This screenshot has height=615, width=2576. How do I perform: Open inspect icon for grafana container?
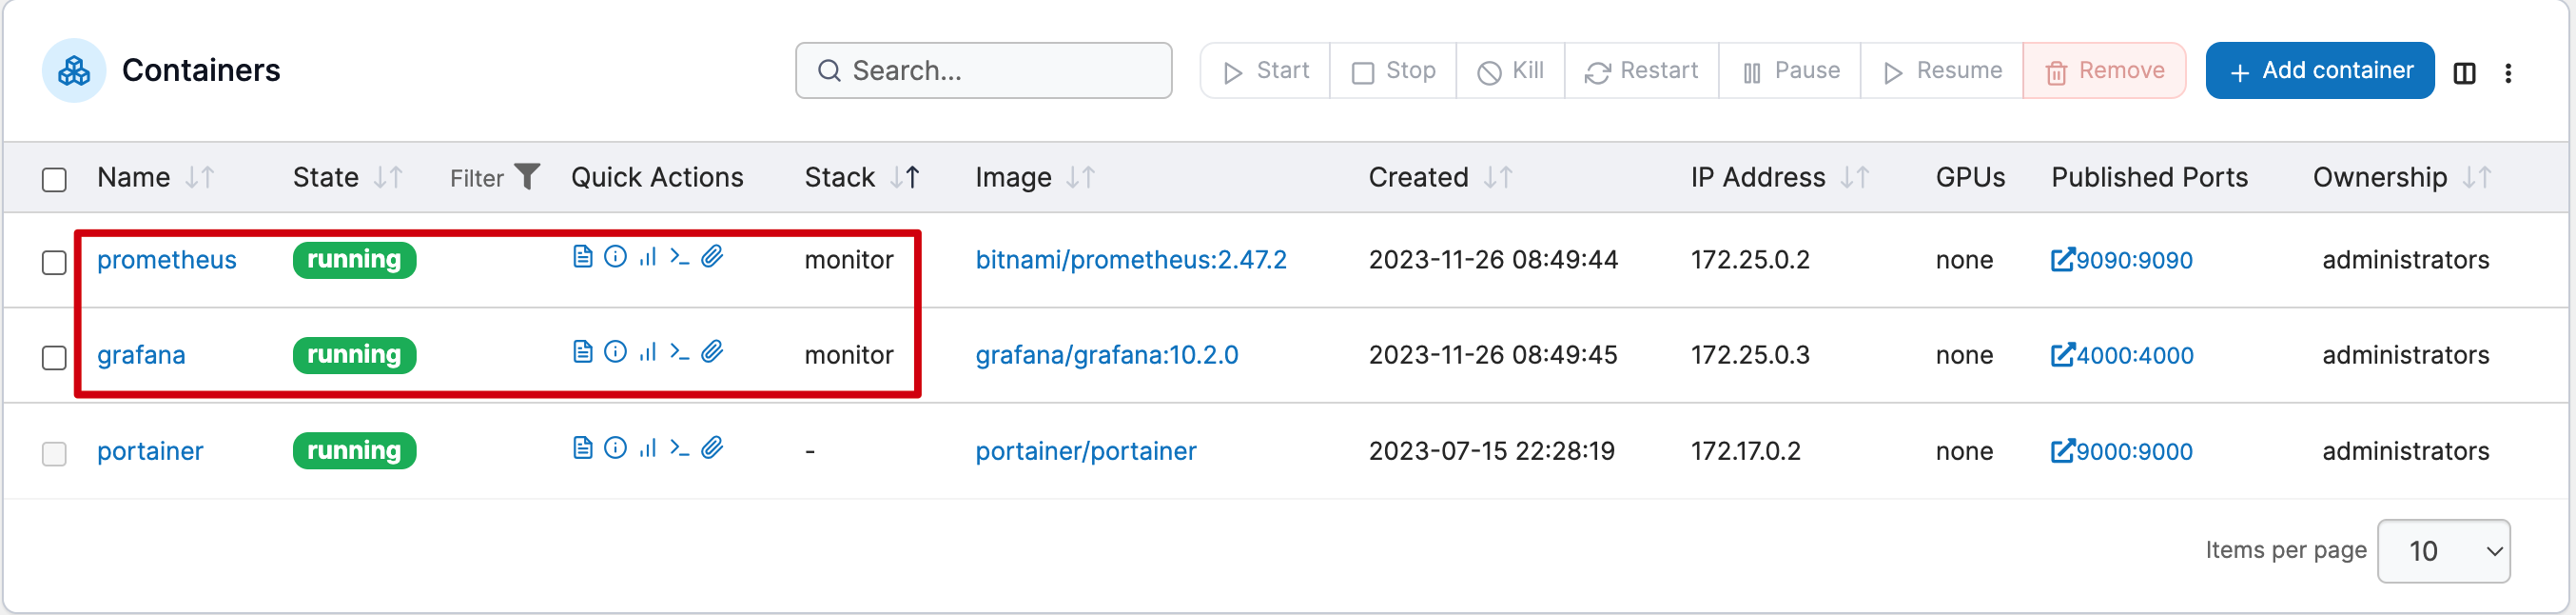pos(616,352)
